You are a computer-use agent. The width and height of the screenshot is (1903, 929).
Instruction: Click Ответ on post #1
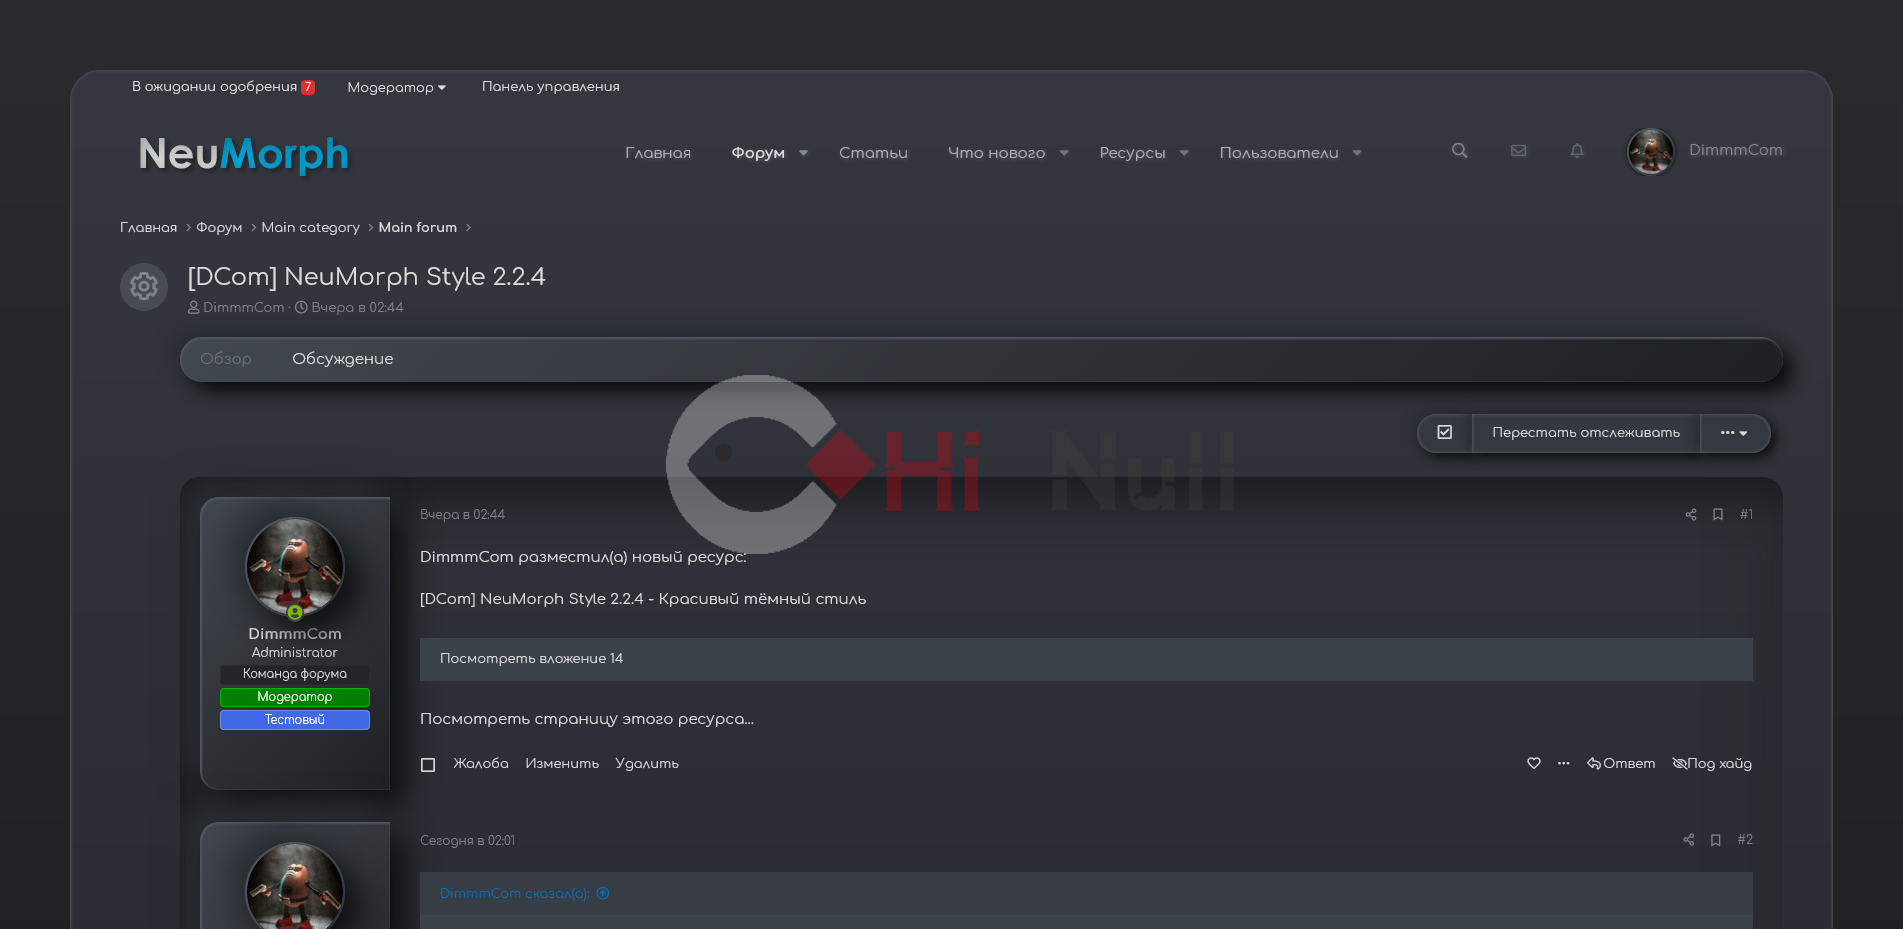(x=1621, y=764)
